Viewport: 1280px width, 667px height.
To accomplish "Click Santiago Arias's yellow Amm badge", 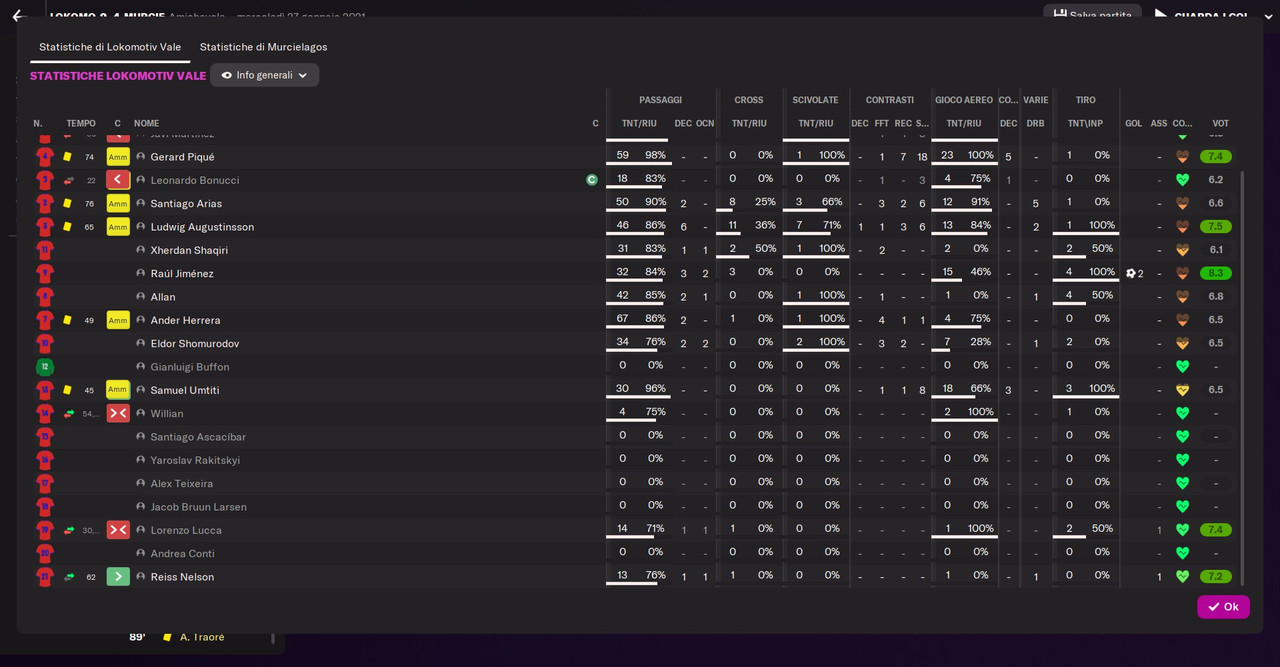I will (x=118, y=203).
